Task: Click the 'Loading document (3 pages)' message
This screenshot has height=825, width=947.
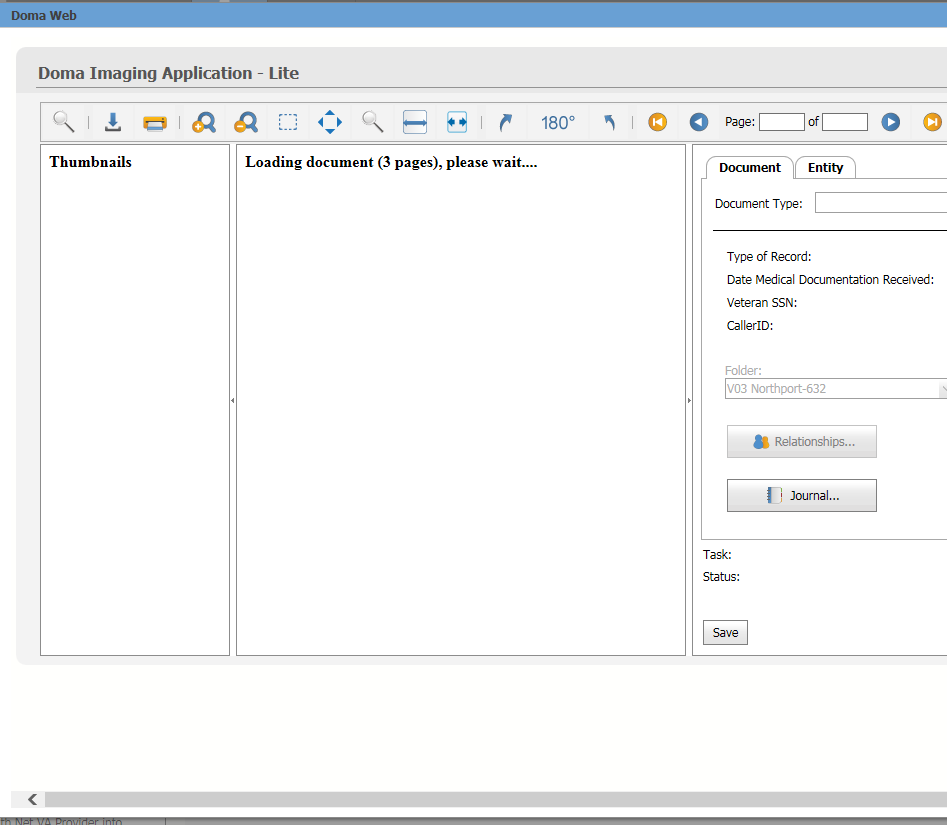Action: click(391, 162)
